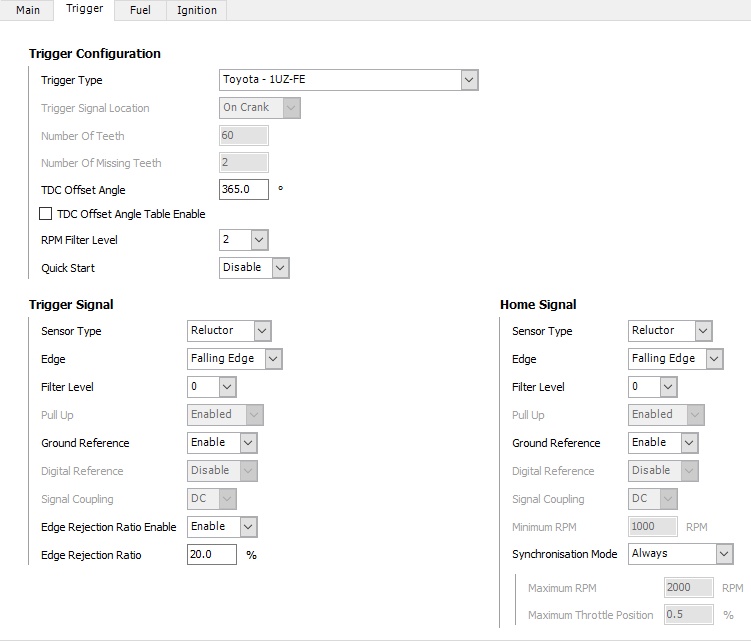Enable TDC Offset Angle Table checkbox
The image size is (751, 641).
(x=46, y=214)
